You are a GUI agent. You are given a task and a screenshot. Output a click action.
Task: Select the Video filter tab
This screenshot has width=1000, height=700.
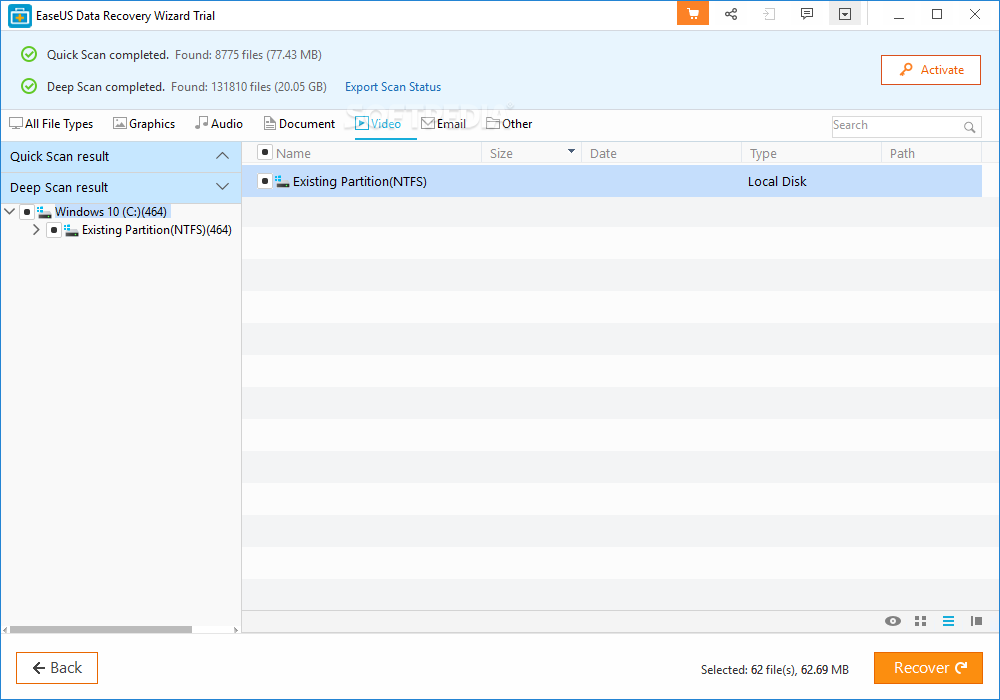pyautogui.click(x=378, y=124)
